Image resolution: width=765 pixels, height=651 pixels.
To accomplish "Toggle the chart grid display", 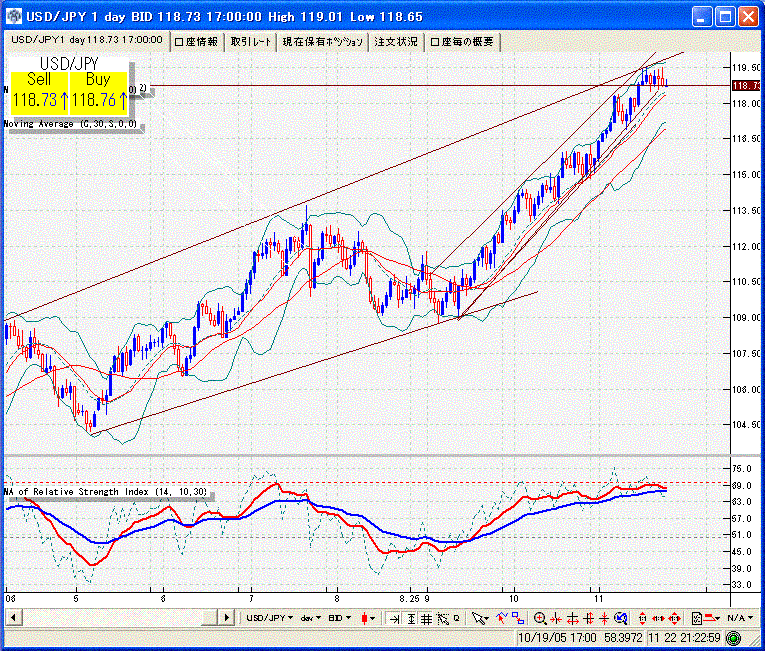I will (426, 619).
